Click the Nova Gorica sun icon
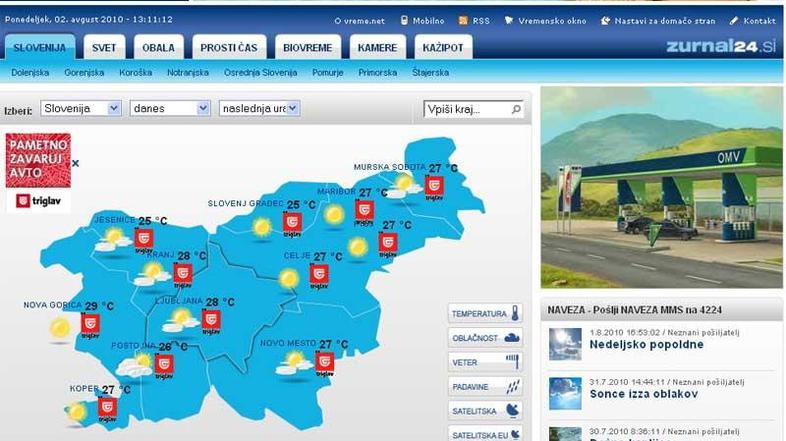This screenshot has width=786, height=441. (60, 329)
